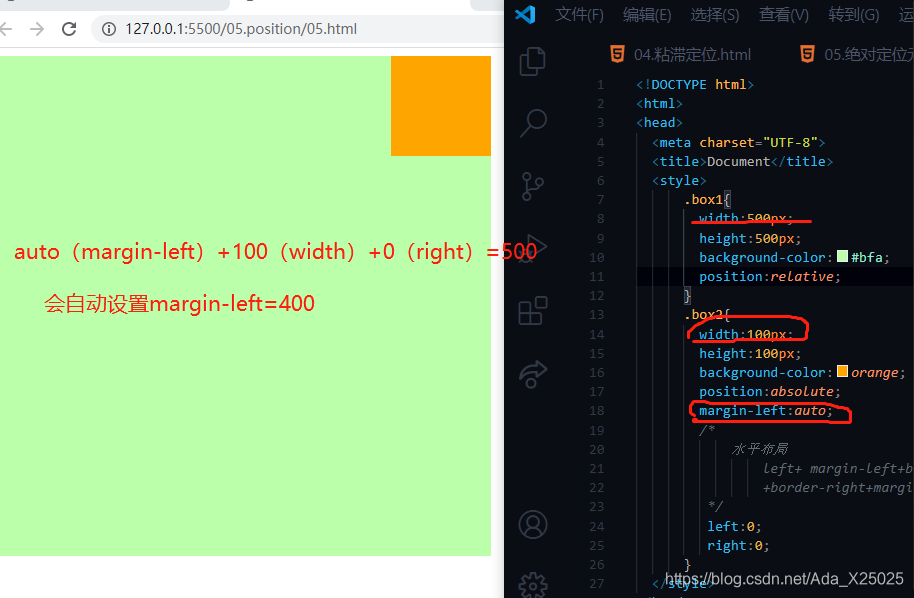Open the Live Share icon in activity bar
This screenshot has width=914, height=598.
tap(533, 374)
